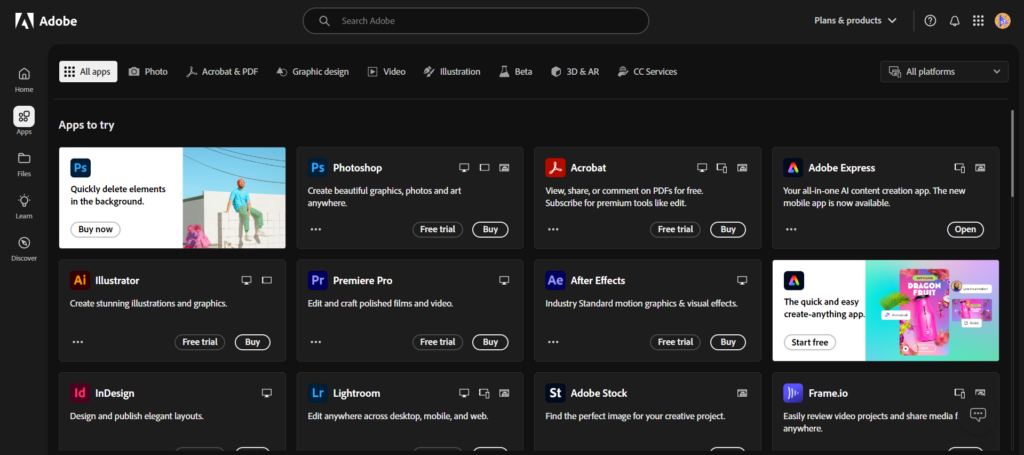This screenshot has height=455, width=1024.
Task: Open the chat support bubble icon
Action: pos(978,414)
